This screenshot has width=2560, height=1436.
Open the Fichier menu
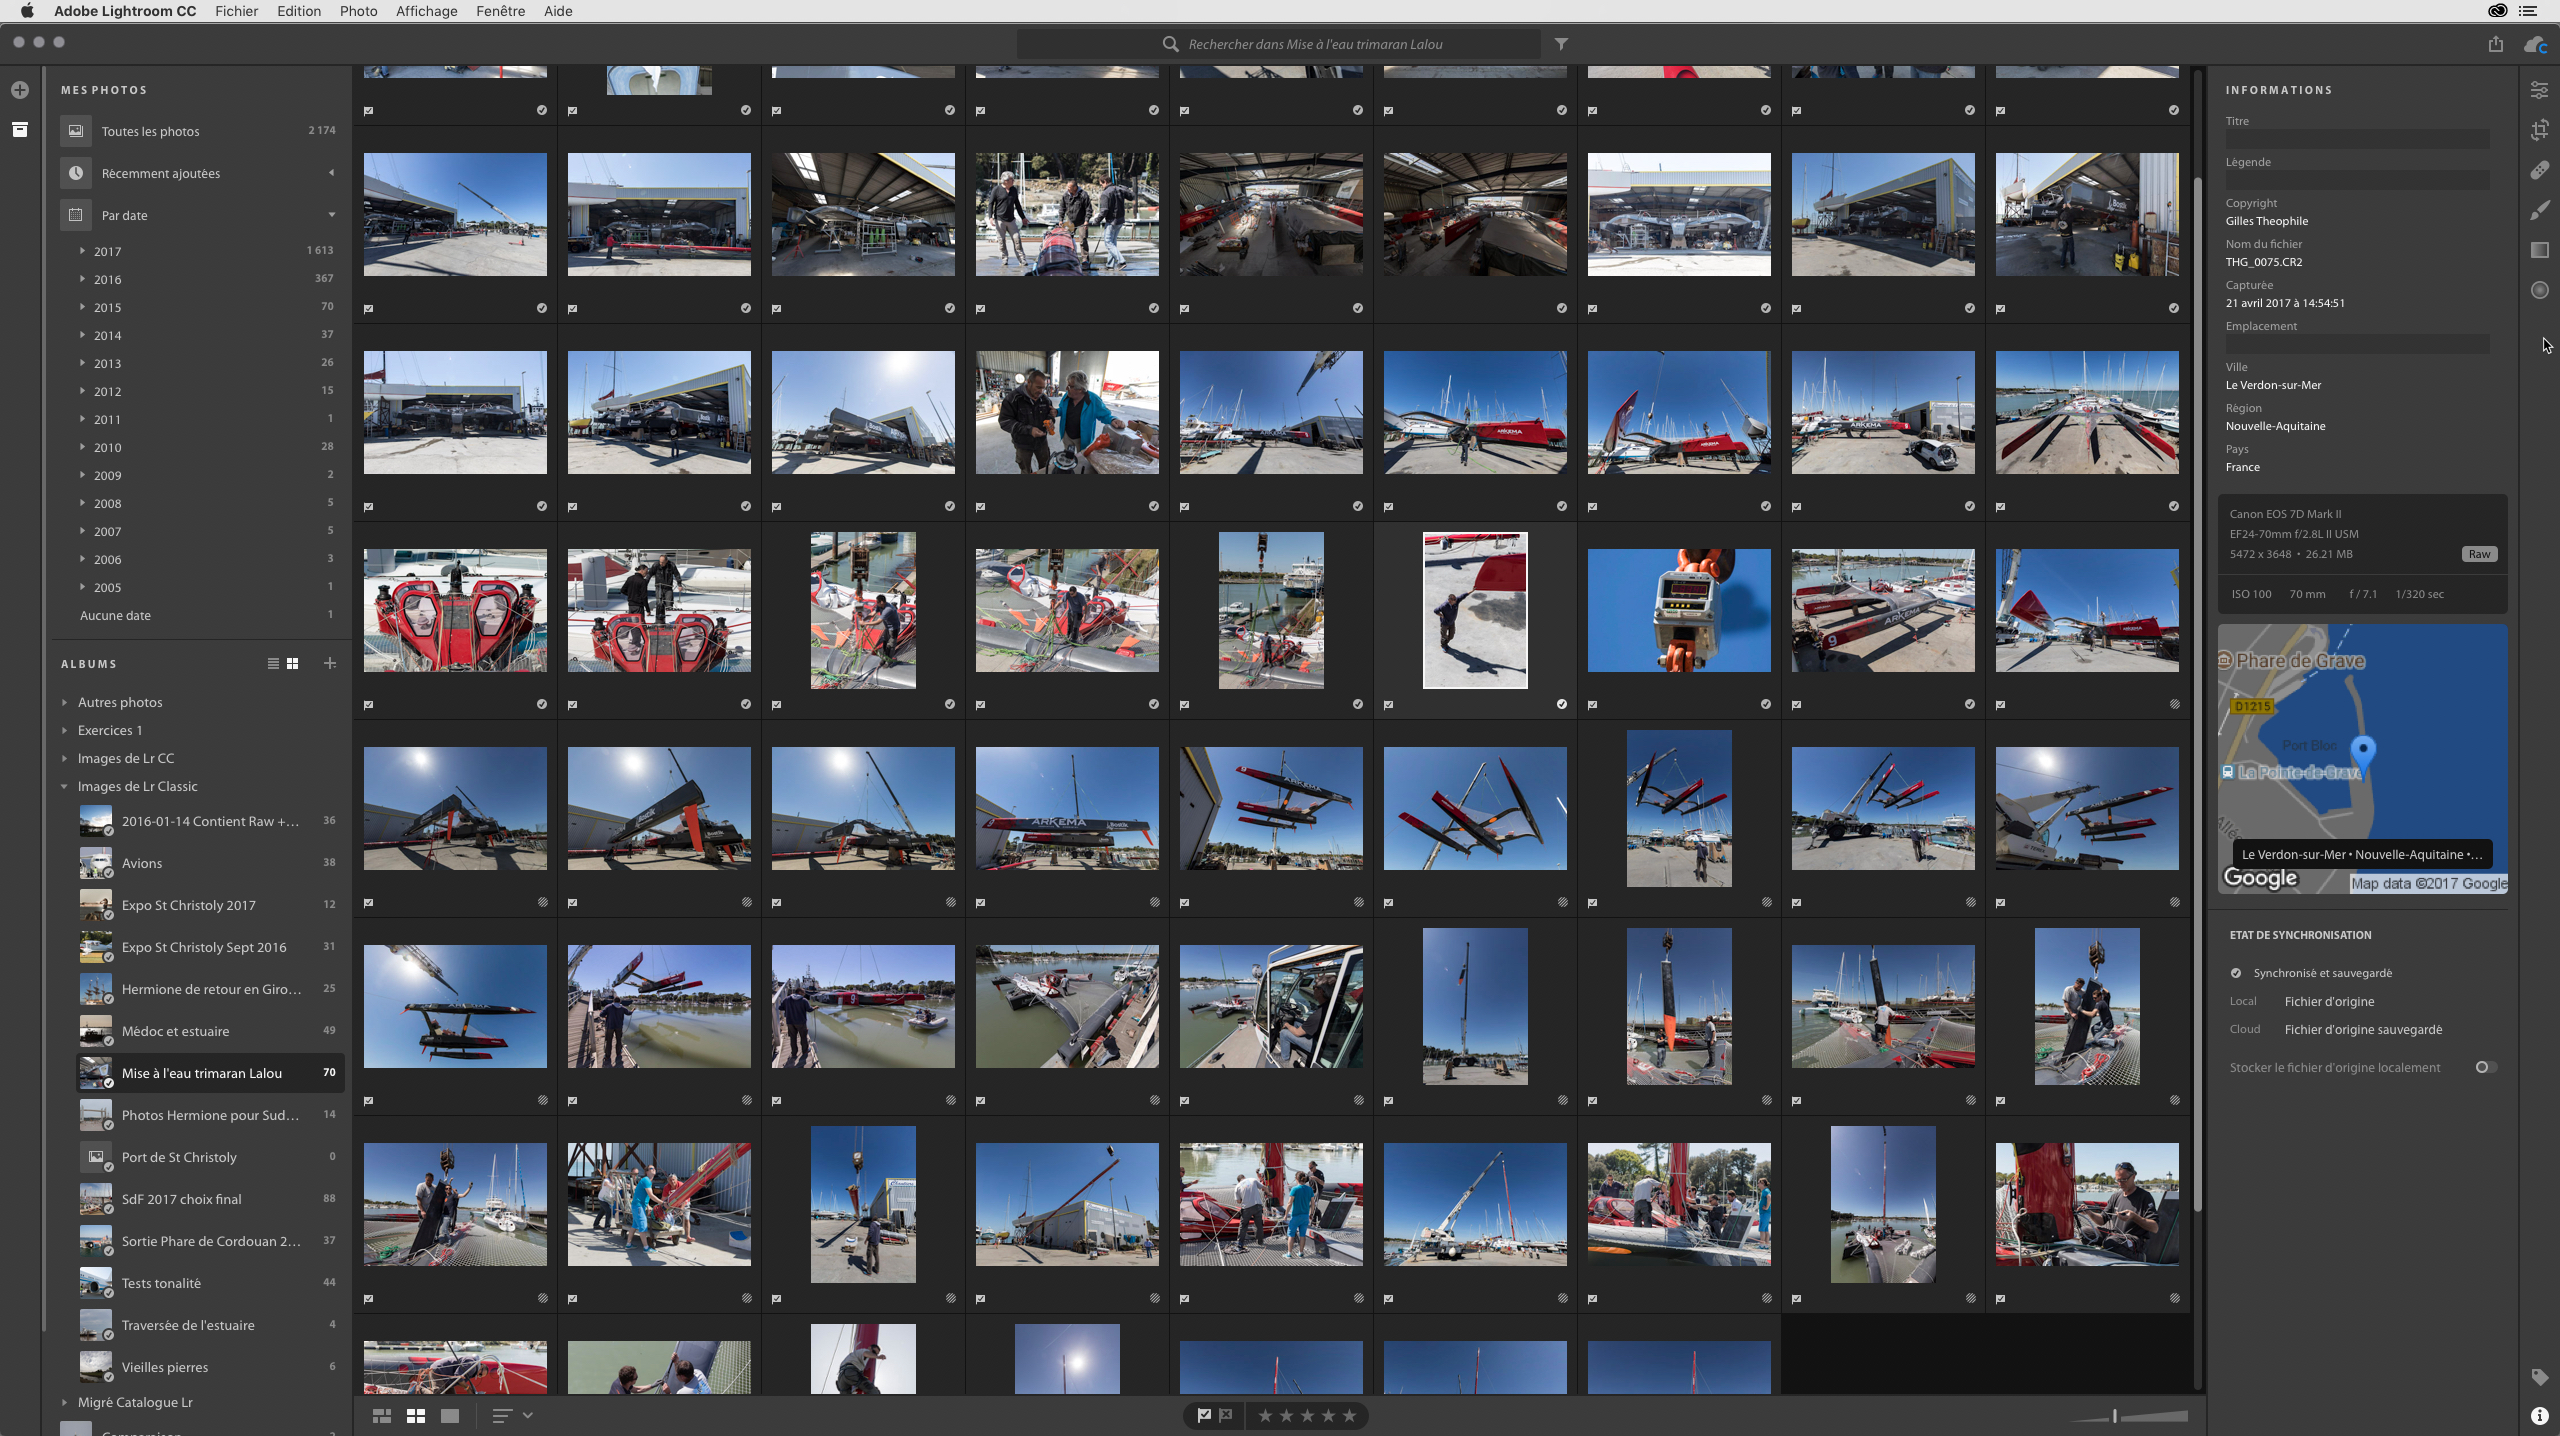click(x=236, y=11)
